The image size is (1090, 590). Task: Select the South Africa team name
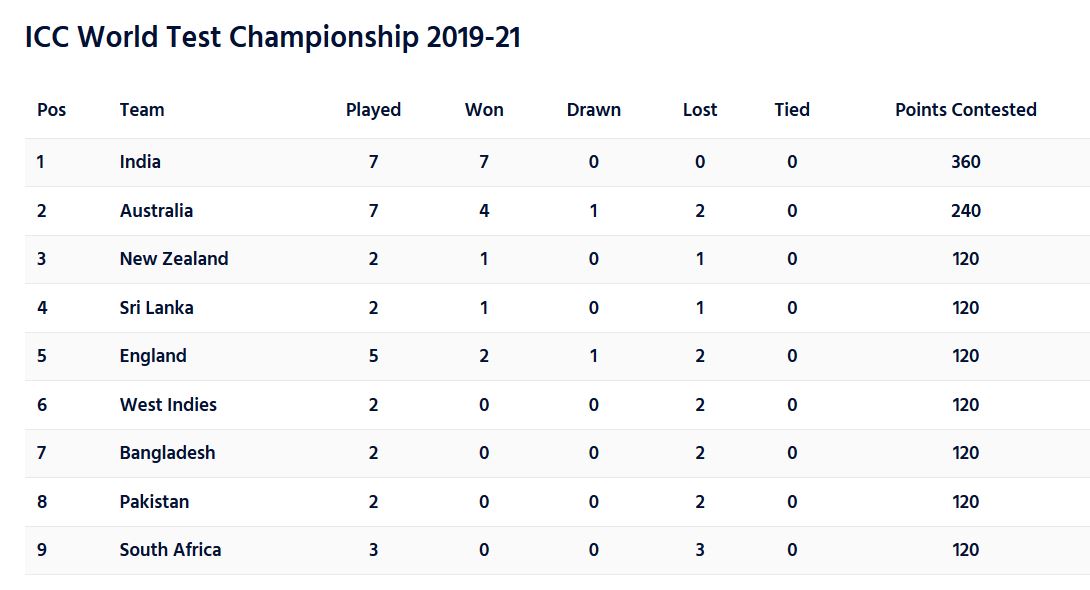(x=170, y=550)
